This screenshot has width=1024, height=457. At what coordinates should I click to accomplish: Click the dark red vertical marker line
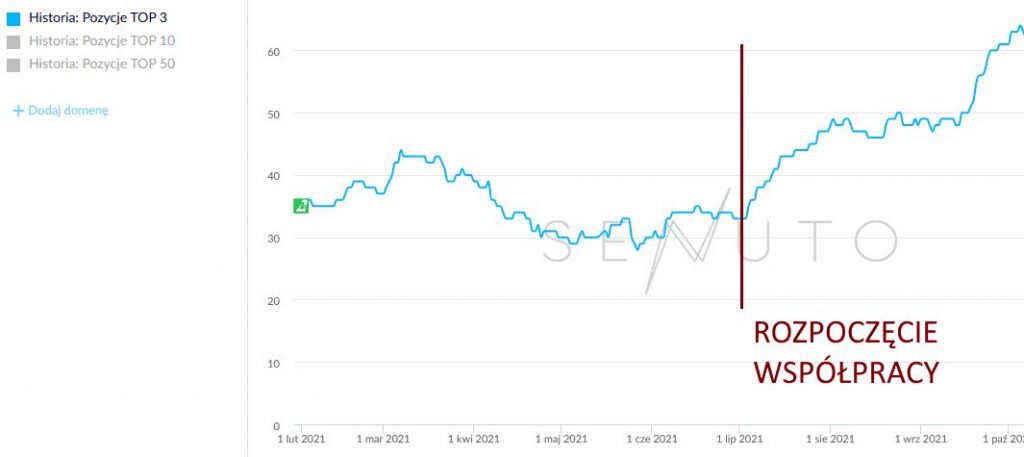741,176
